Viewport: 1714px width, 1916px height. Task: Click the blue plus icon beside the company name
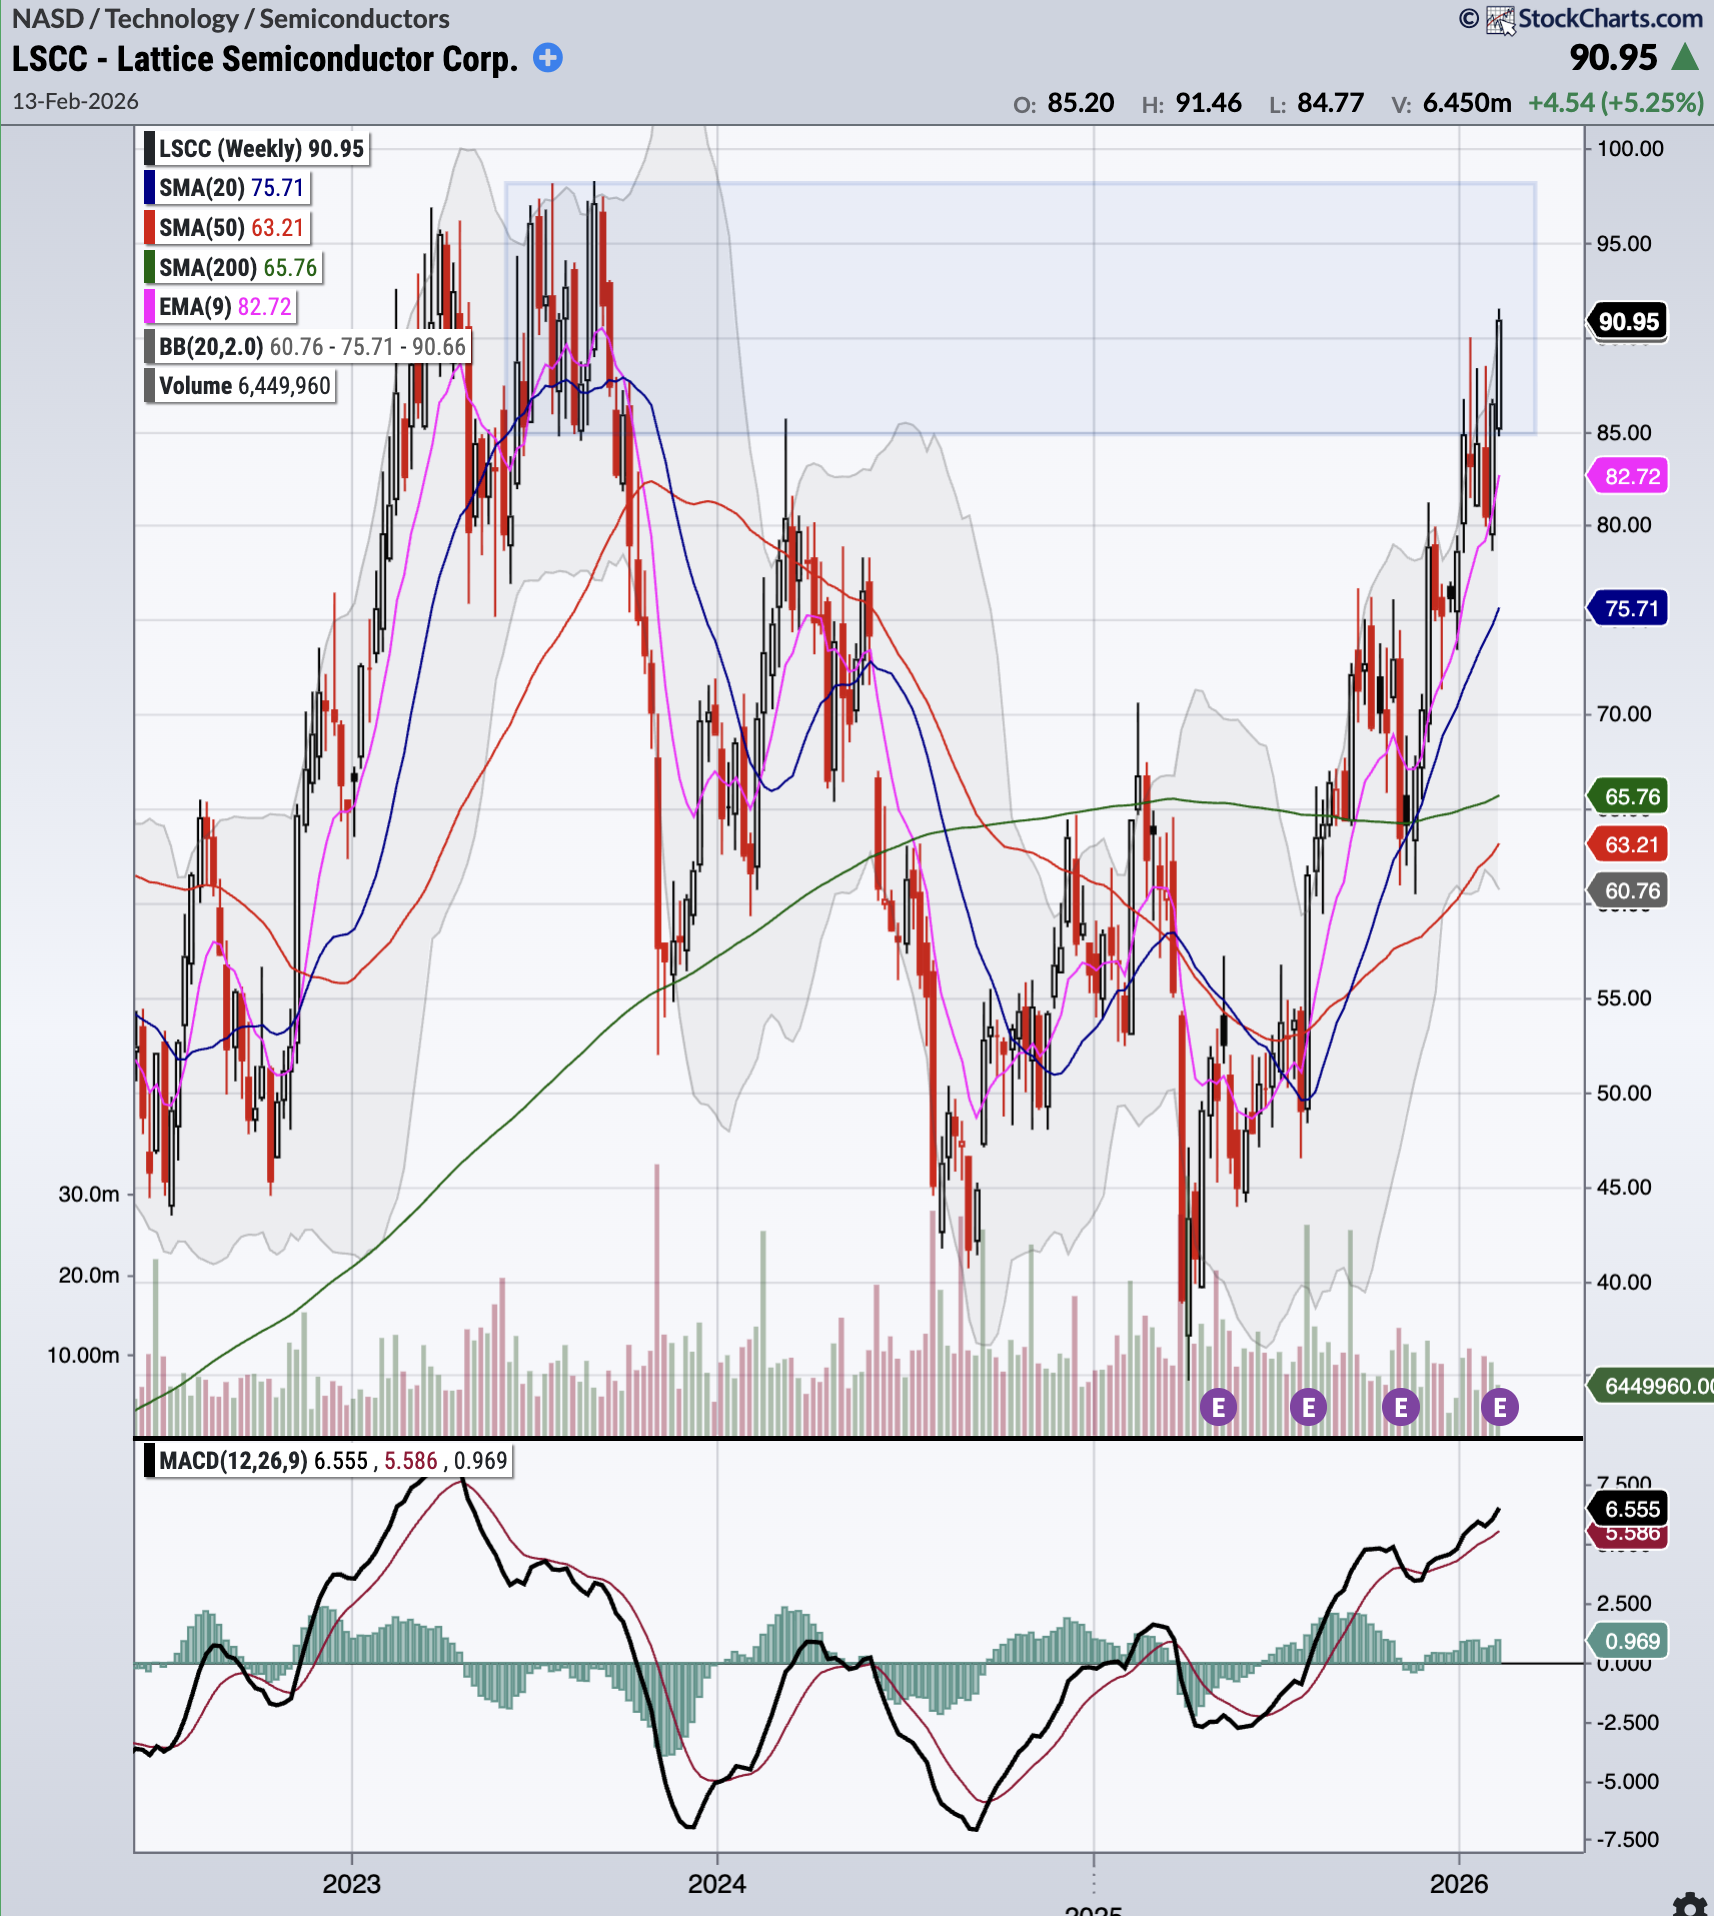547,58
